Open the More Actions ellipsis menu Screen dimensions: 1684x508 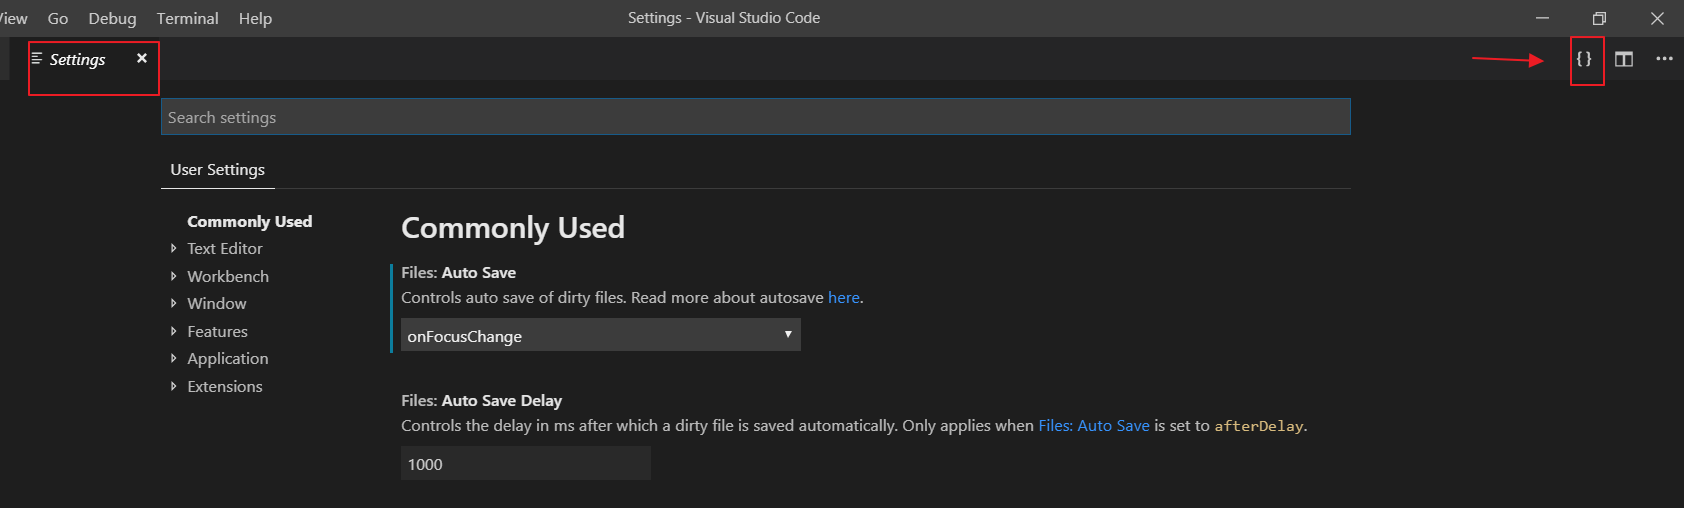point(1664,59)
